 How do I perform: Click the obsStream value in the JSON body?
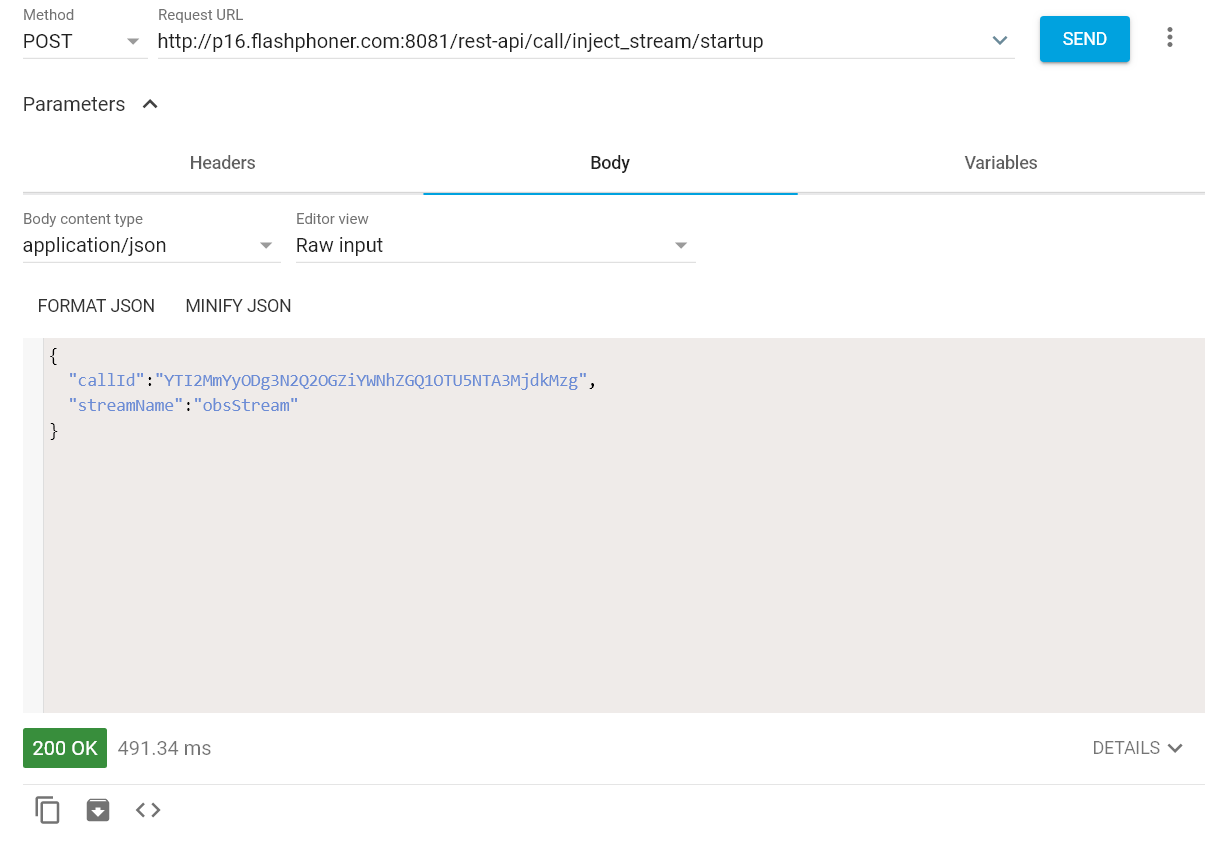click(x=246, y=405)
